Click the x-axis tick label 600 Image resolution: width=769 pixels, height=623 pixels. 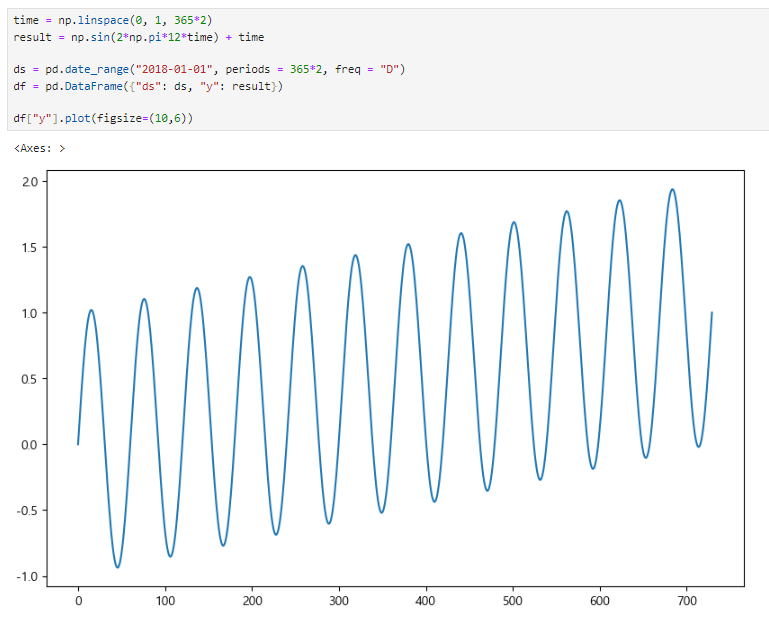(x=600, y=601)
